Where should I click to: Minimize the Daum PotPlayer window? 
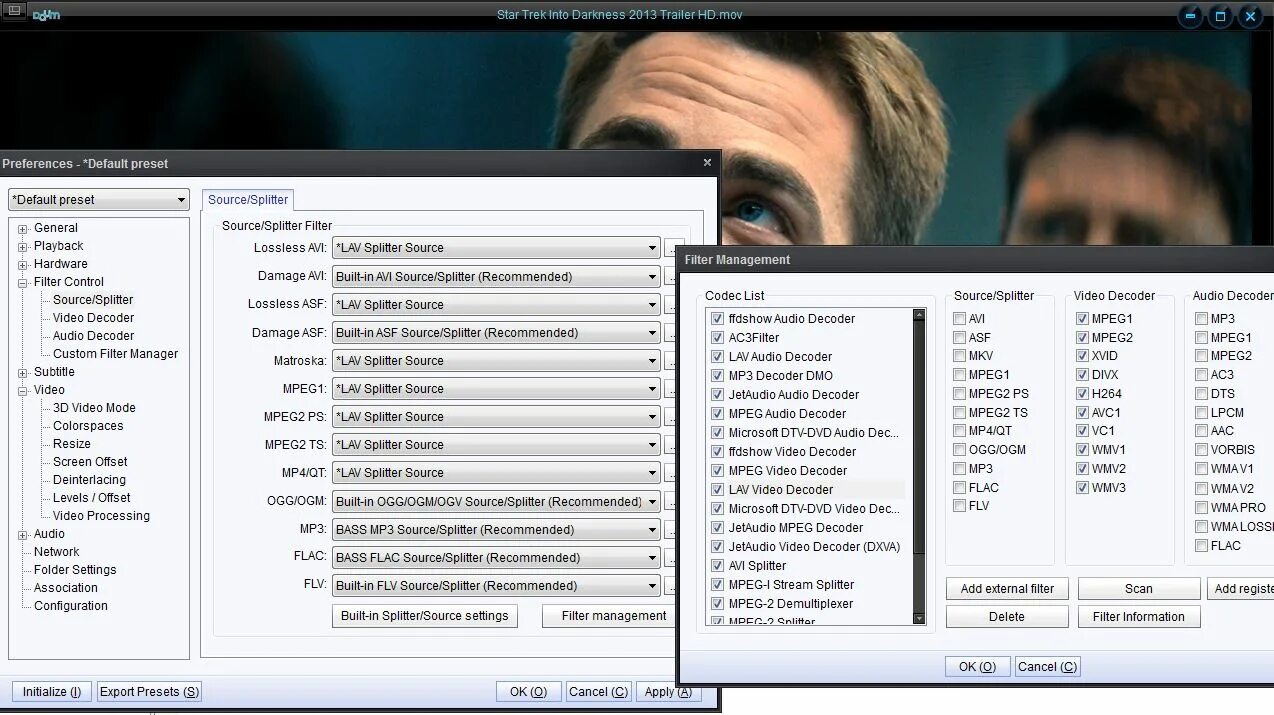tap(1190, 16)
